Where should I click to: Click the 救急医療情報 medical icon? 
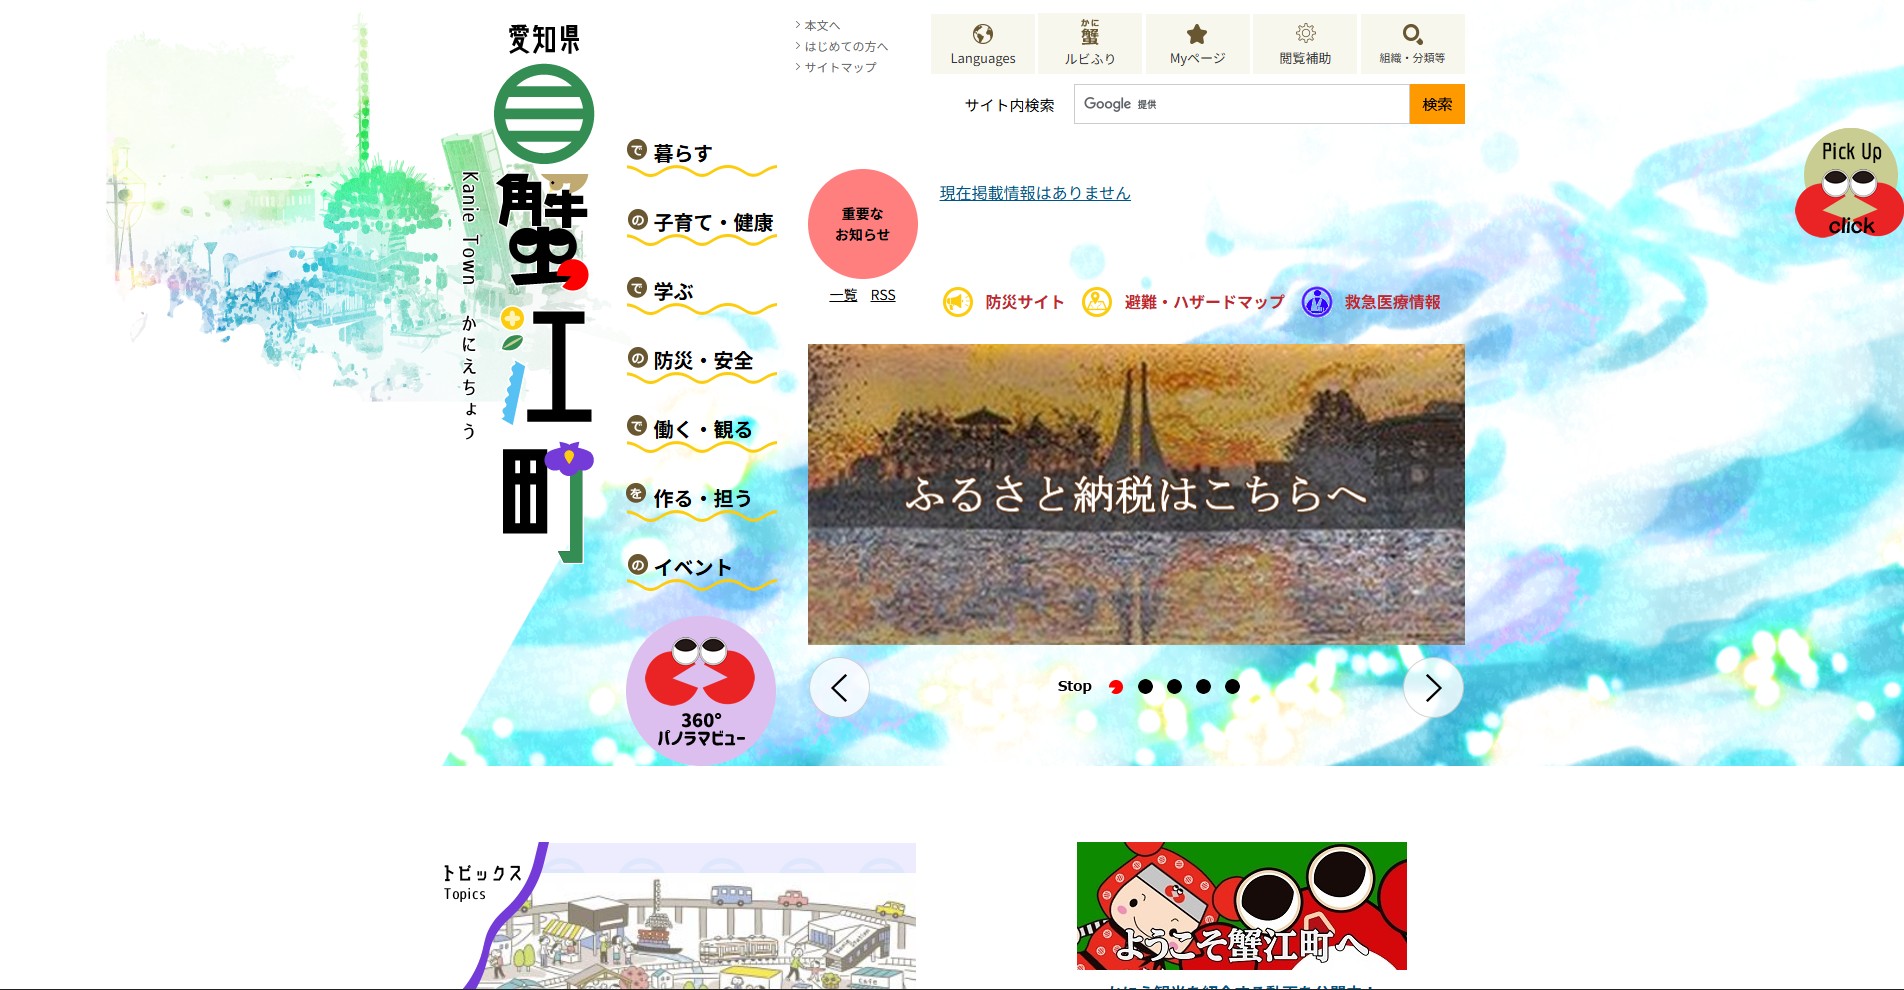[x=1317, y=302]
